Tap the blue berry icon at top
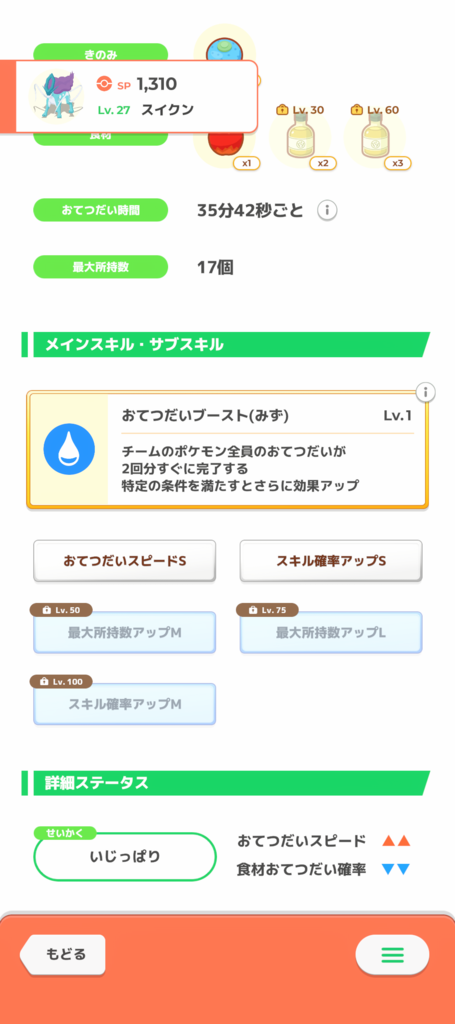This screenshot has height=1024, width=455. 225,46
